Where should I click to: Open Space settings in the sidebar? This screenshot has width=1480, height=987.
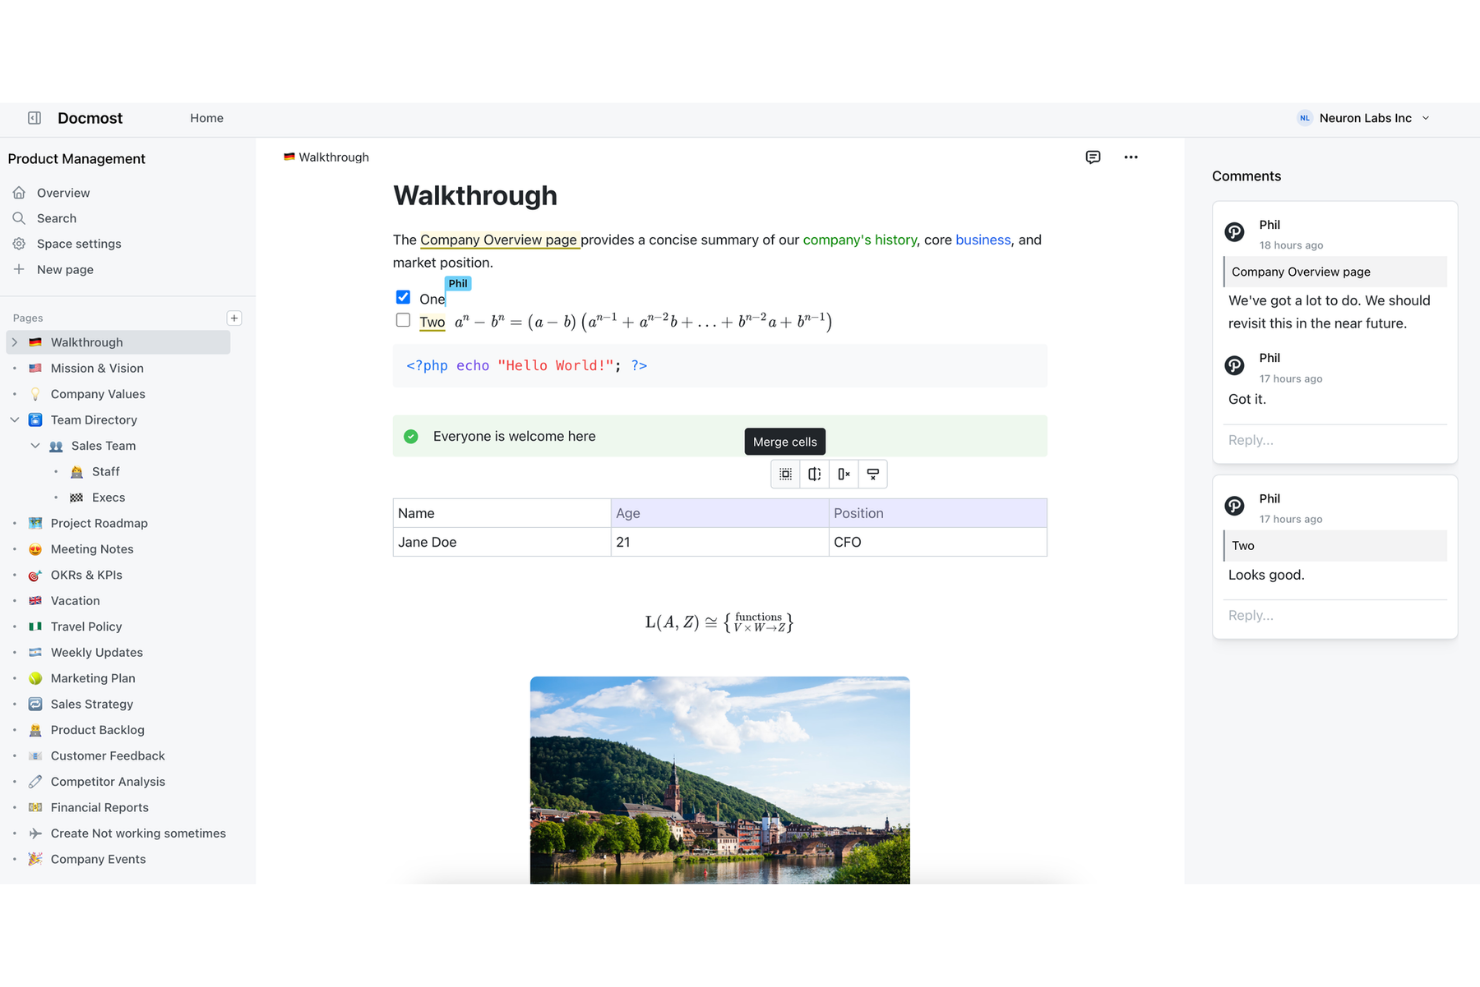[x=79, y=244]
